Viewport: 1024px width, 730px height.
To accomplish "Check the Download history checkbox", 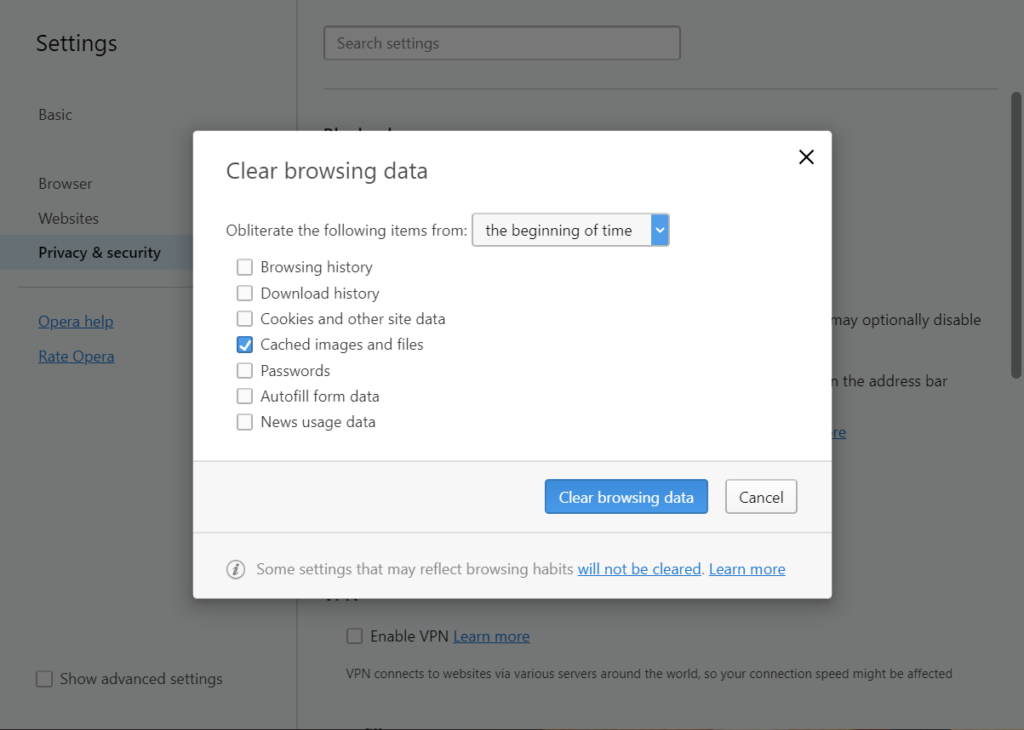I will 244,293.
